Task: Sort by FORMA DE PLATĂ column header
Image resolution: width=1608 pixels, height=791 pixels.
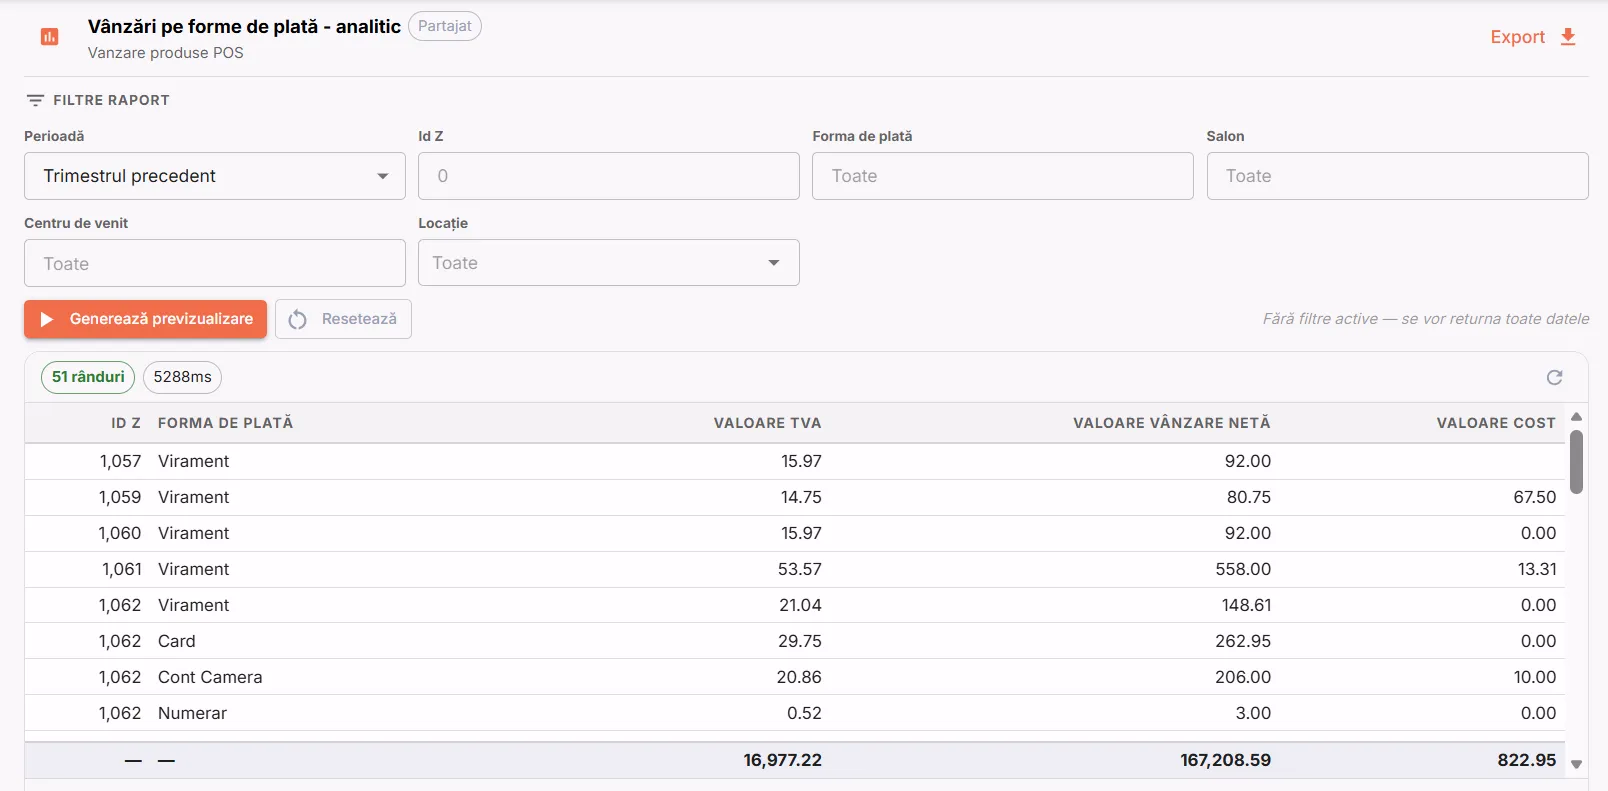Action: coord(226,423)
